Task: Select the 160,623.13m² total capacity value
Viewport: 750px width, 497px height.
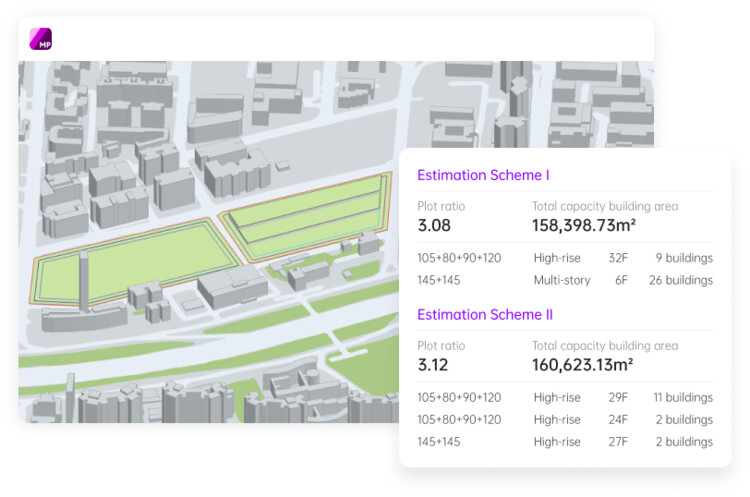Action: (x=582, y=365)
